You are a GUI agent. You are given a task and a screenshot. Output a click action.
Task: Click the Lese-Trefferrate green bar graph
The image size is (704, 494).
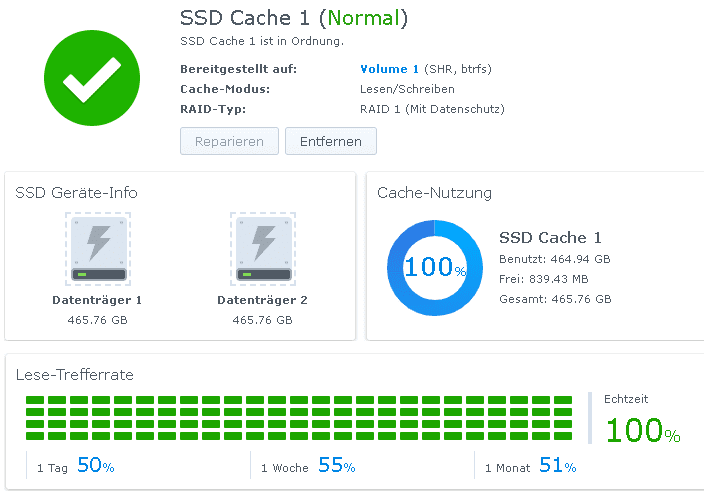pyautogui.click(x=298, y=418)
